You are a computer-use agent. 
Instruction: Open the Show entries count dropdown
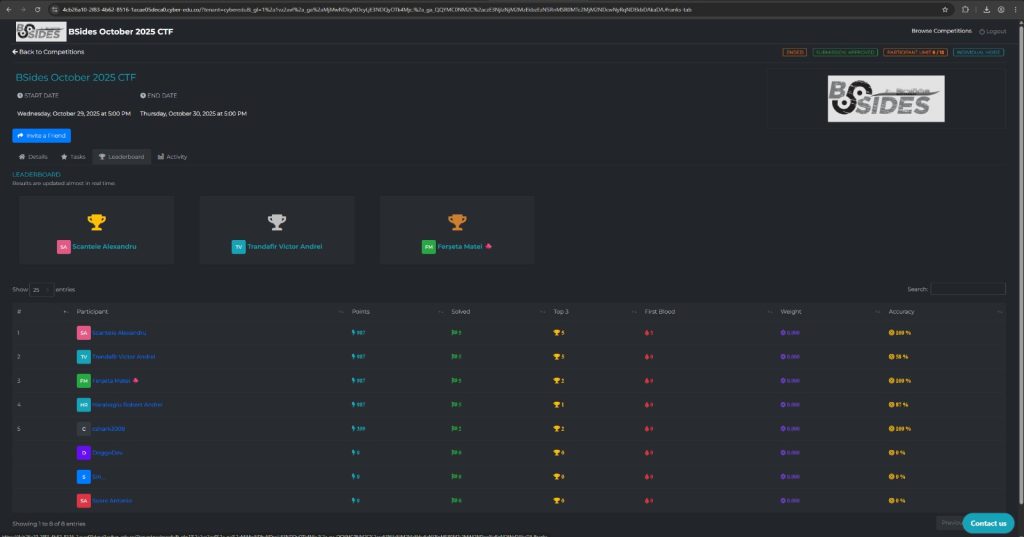click(41, 289)
